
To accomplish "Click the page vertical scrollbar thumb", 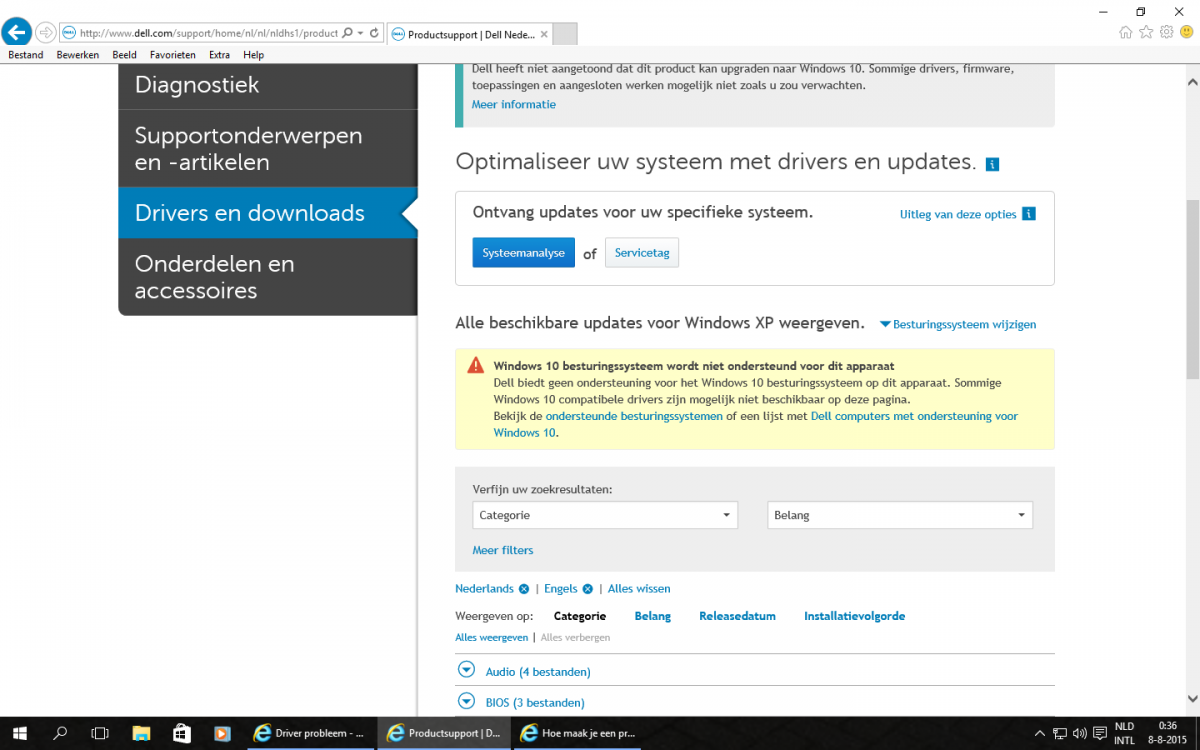I will tap(1192, 290).
